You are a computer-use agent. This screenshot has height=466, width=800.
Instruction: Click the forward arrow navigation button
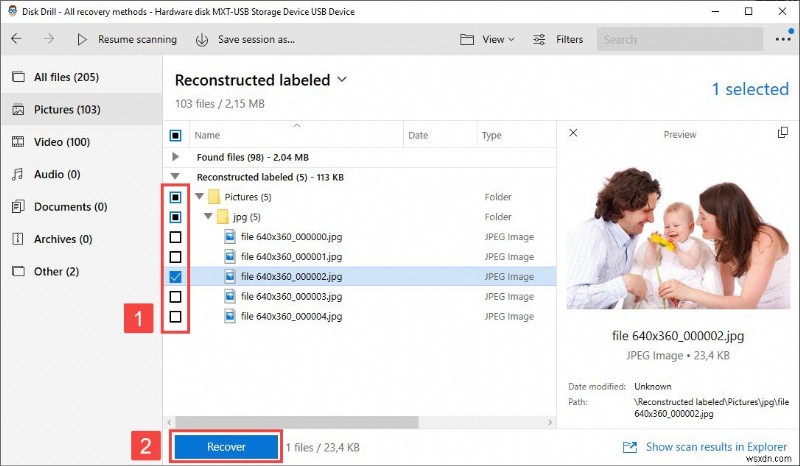[x=49, y=39]
